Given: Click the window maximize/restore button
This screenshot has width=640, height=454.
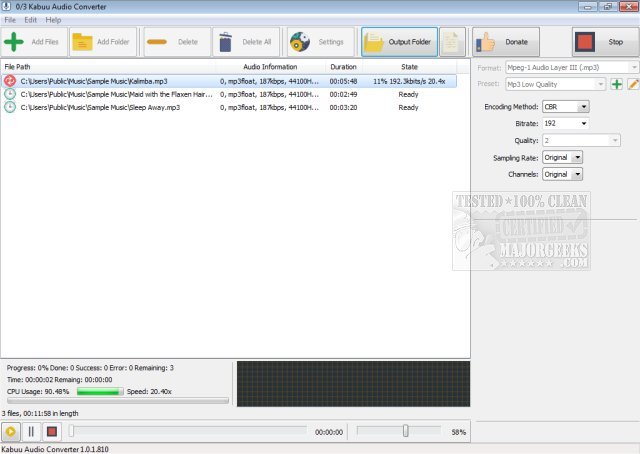Looking at the screenshot, I should 608,6.
